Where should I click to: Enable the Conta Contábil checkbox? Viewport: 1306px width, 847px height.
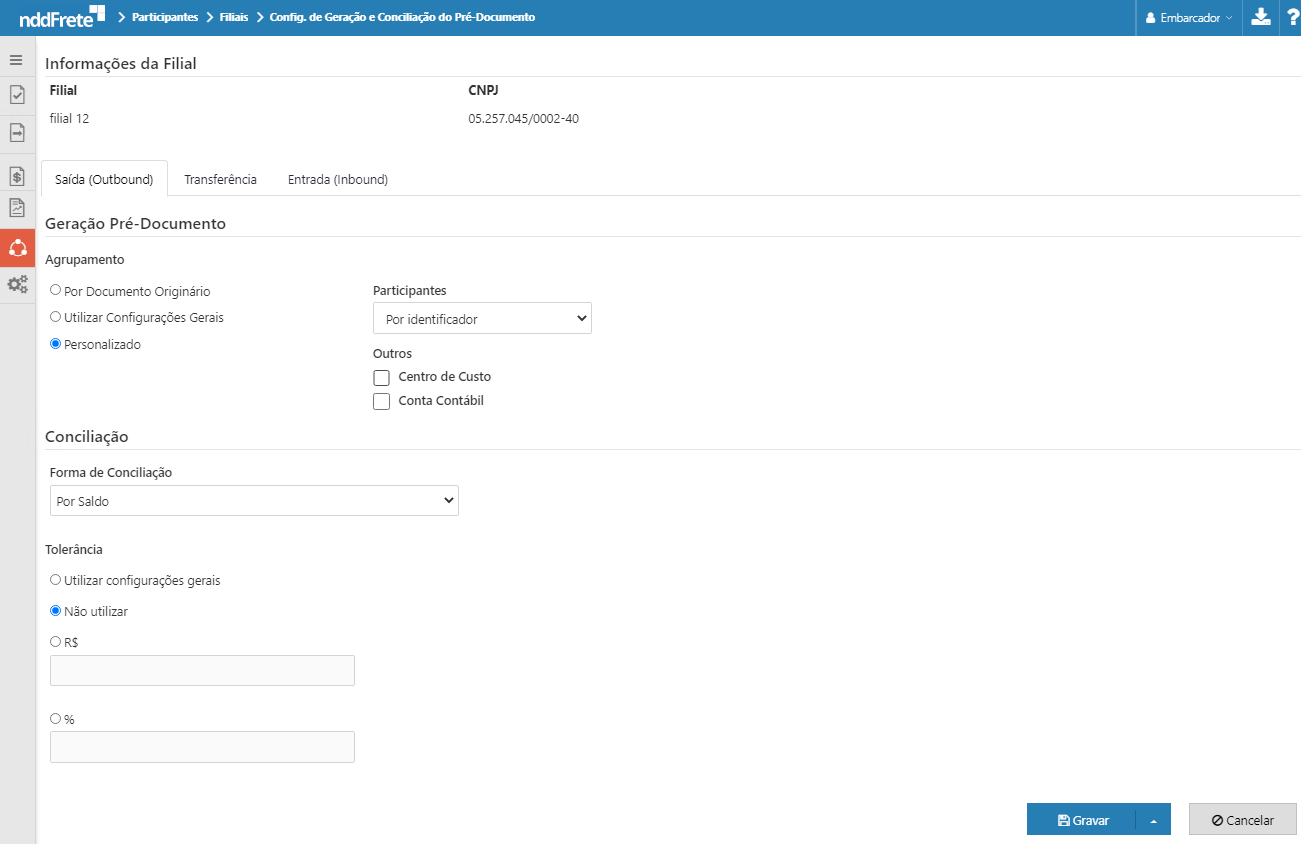(381, 402)
